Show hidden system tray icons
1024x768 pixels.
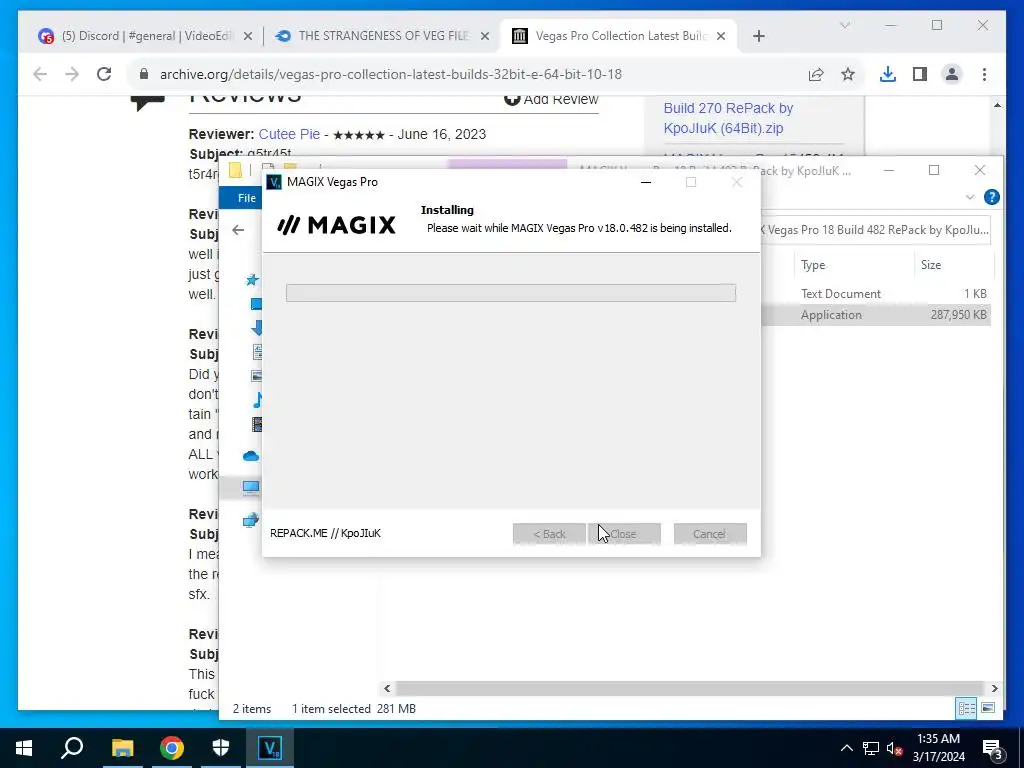(846, 748)
